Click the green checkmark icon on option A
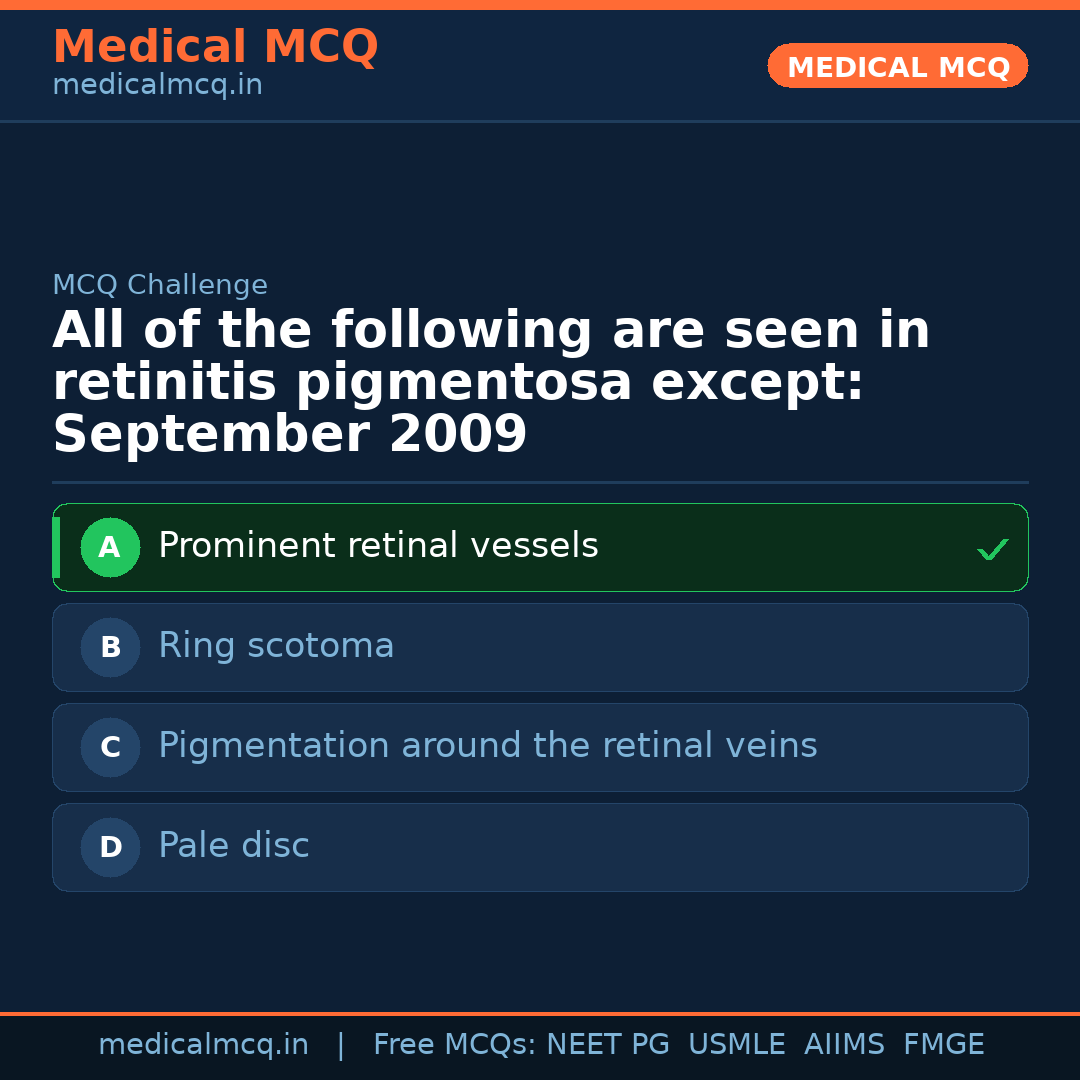 click(992, 547)
